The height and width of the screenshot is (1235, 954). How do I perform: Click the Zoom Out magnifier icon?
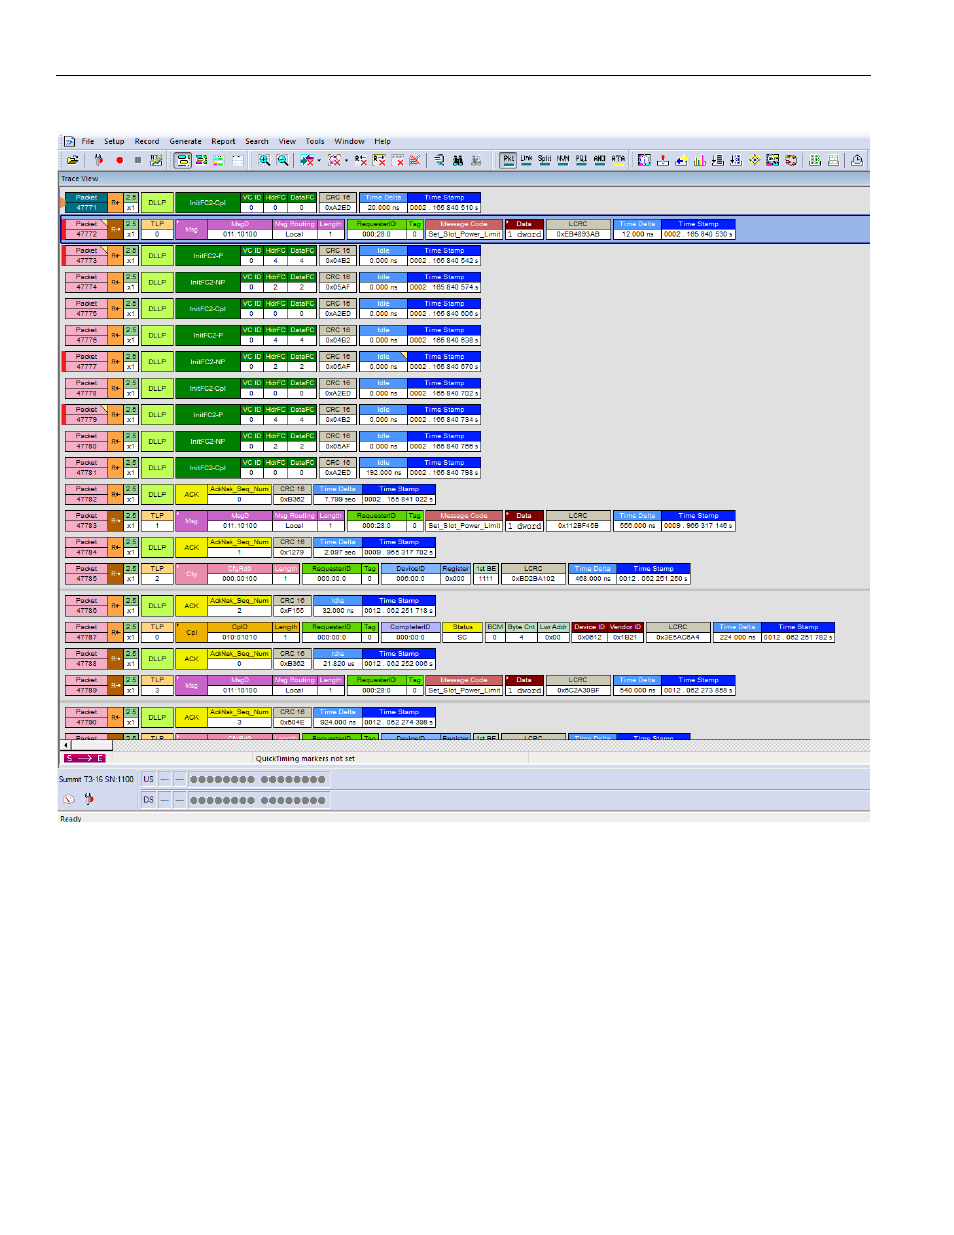[x=282, y=160]
